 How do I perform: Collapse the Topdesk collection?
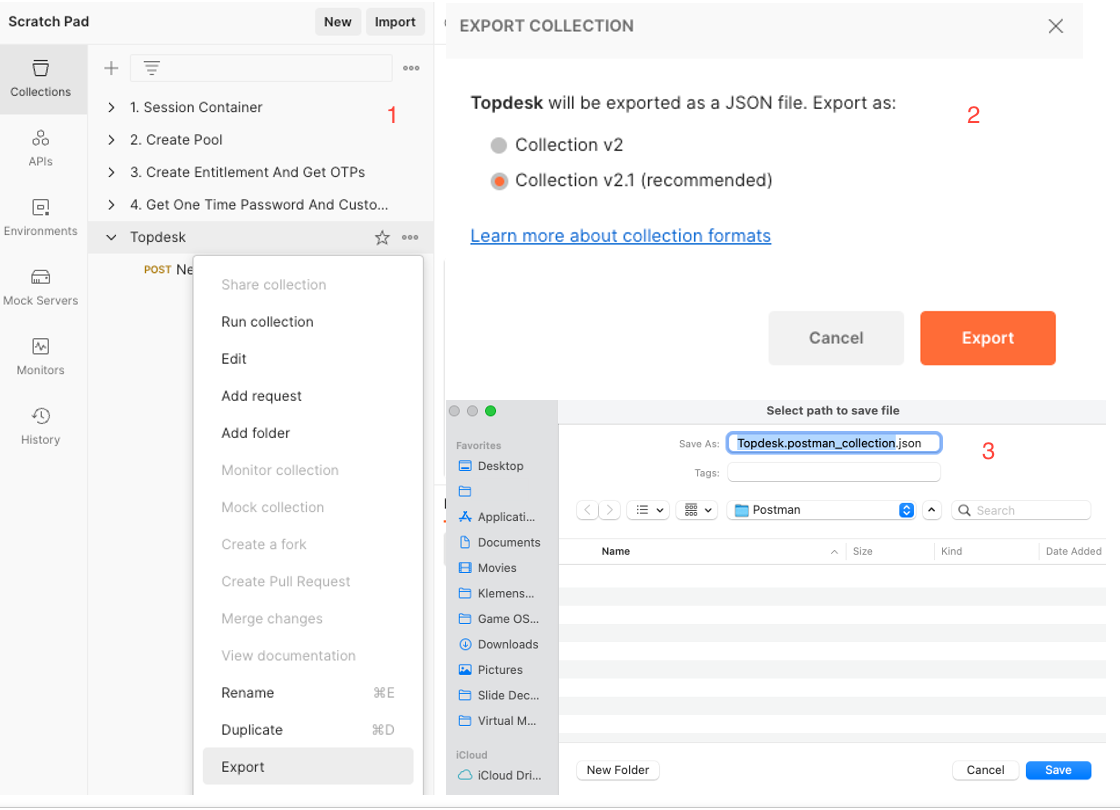tap(110, 237)
